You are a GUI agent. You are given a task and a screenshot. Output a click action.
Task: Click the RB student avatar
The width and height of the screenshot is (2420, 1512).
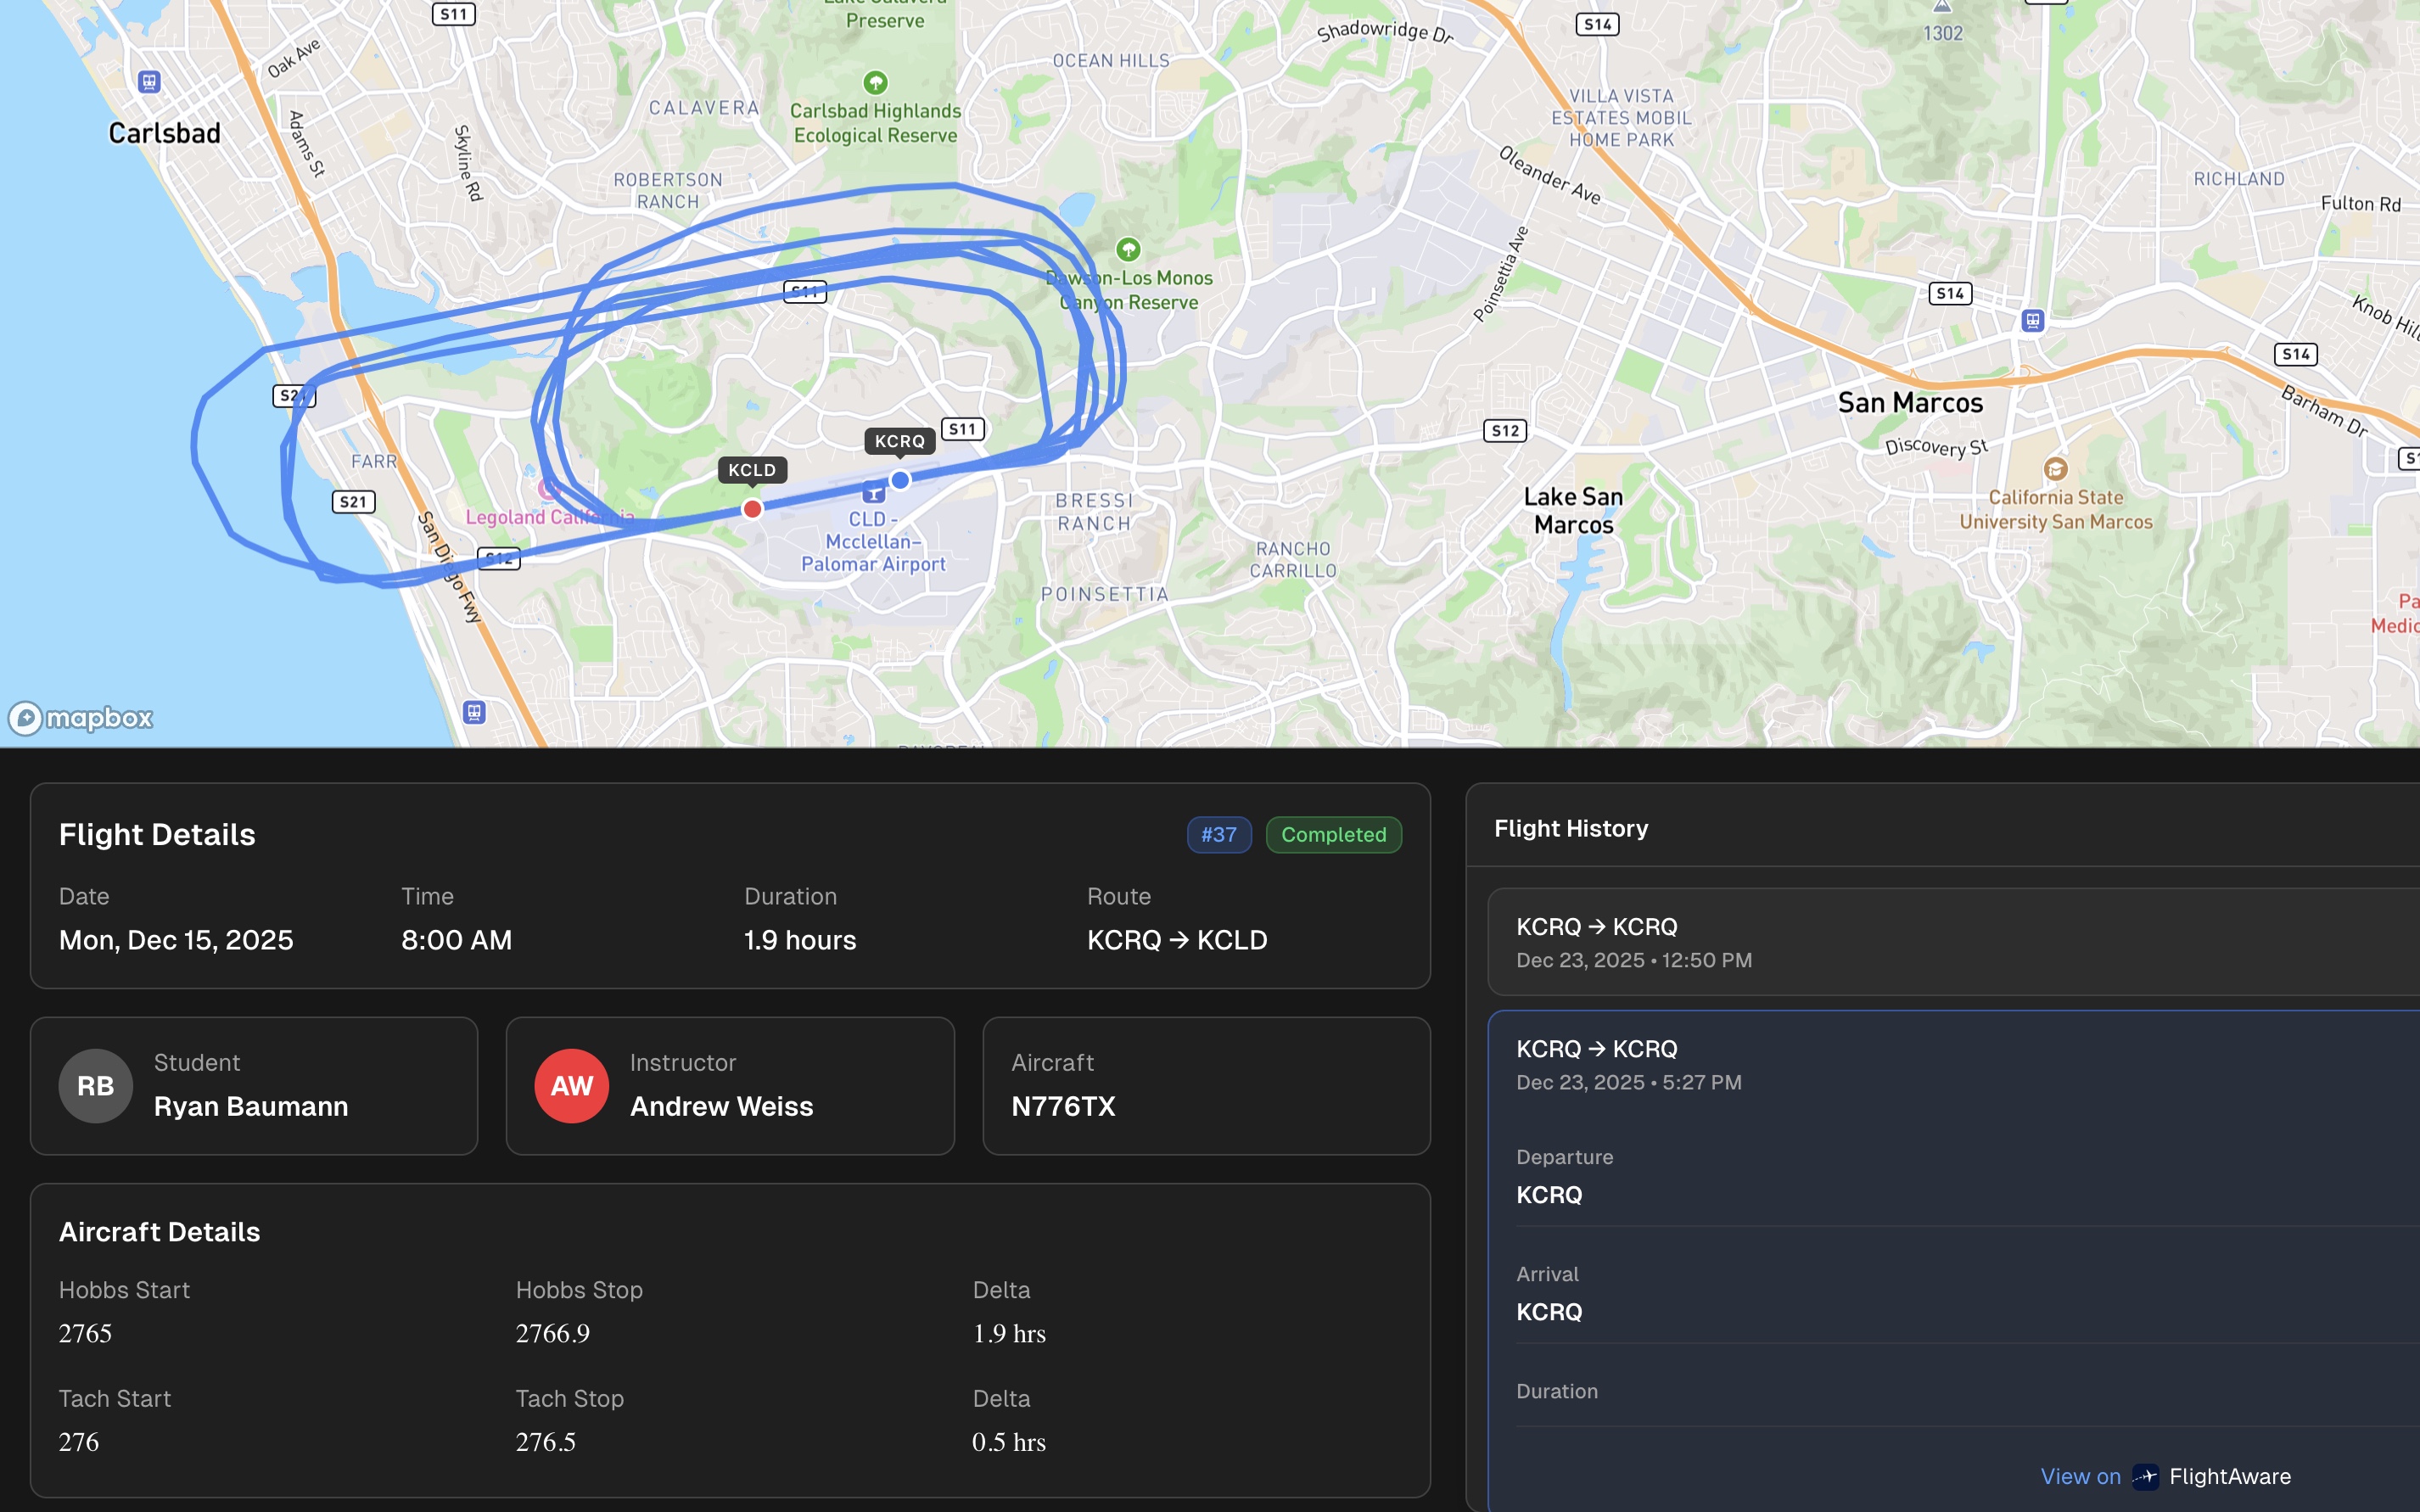click(x=96, y=1086)
